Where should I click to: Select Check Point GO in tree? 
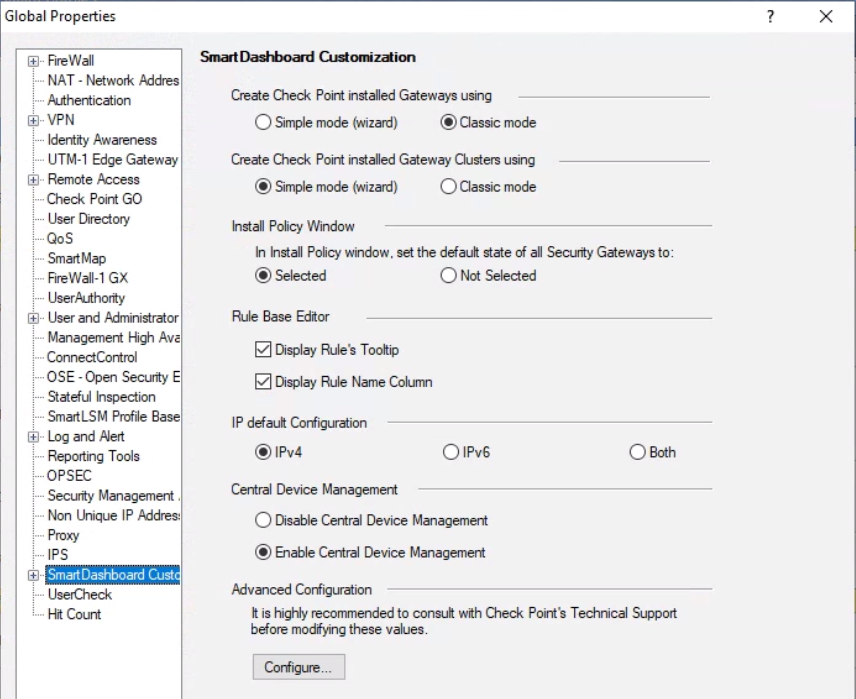(x=94, y=199)
